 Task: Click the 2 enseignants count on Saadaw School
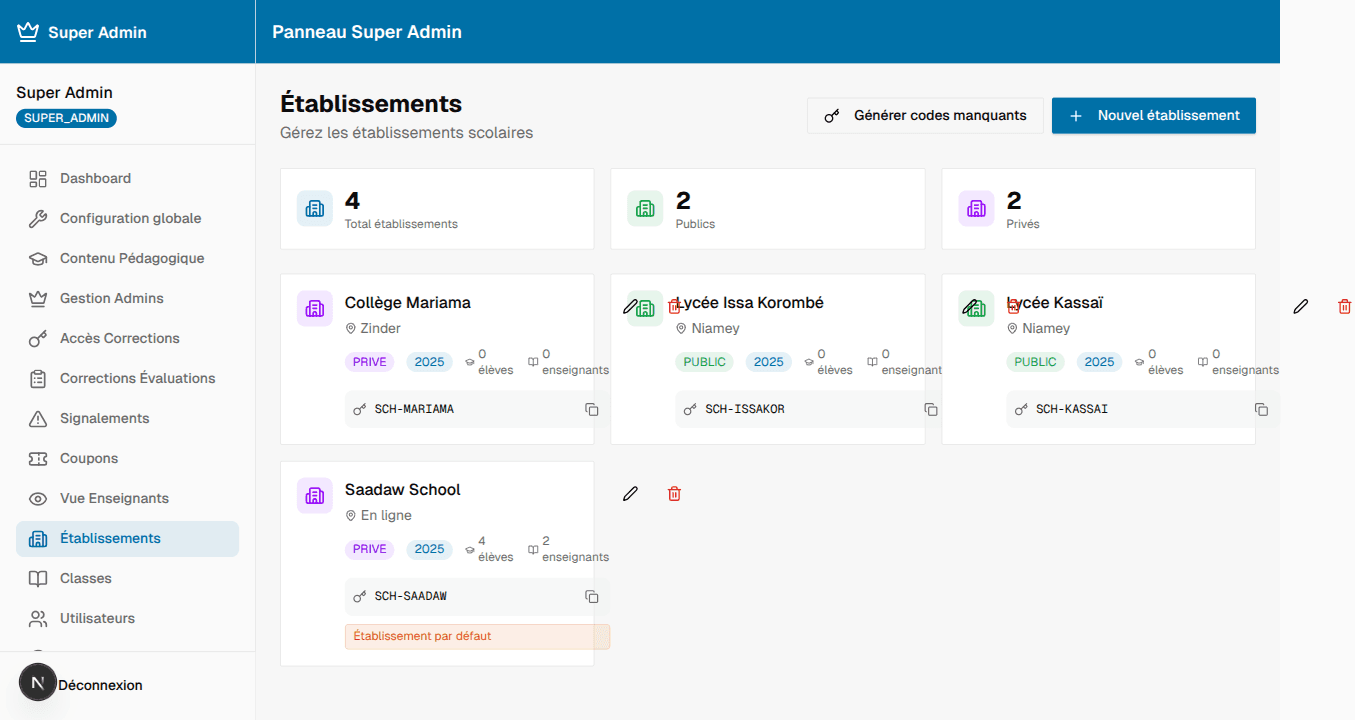click(x=568, y=549)
